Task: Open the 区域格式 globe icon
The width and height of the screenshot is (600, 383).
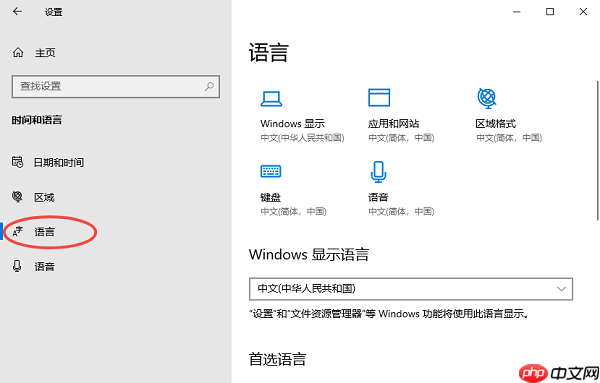Action: coord(487,98)
